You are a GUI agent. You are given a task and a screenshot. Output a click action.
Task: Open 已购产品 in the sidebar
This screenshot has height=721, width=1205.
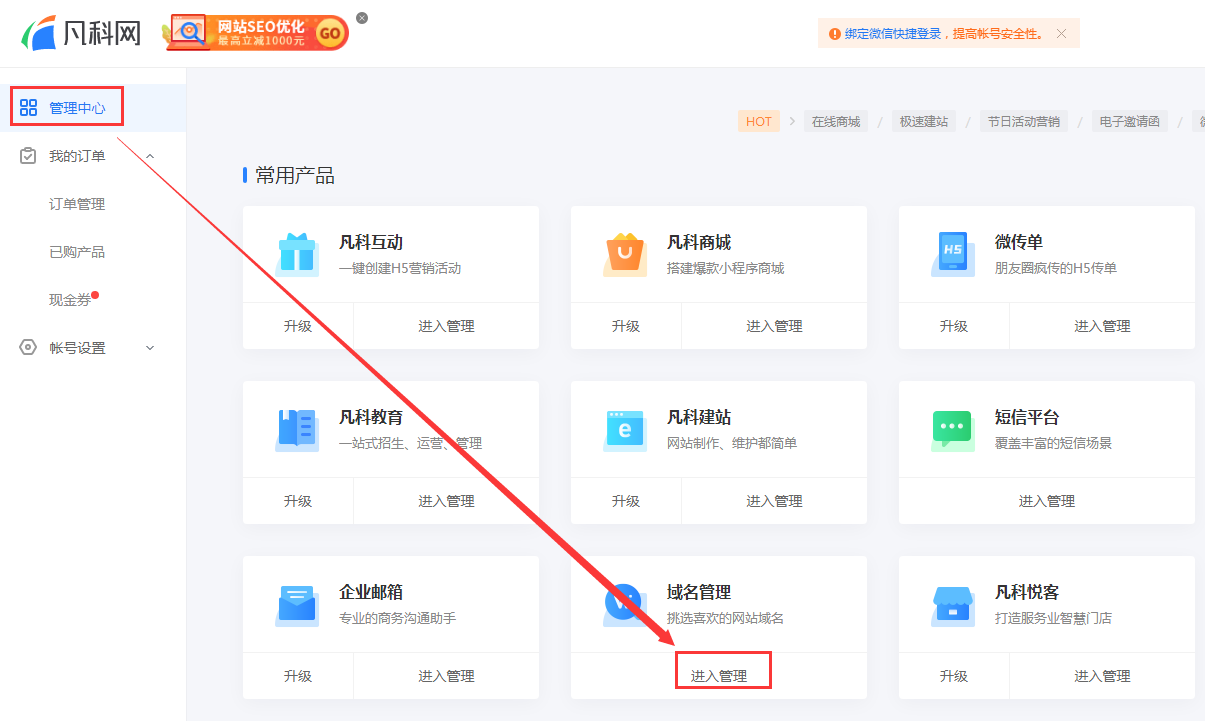(77, 252)
